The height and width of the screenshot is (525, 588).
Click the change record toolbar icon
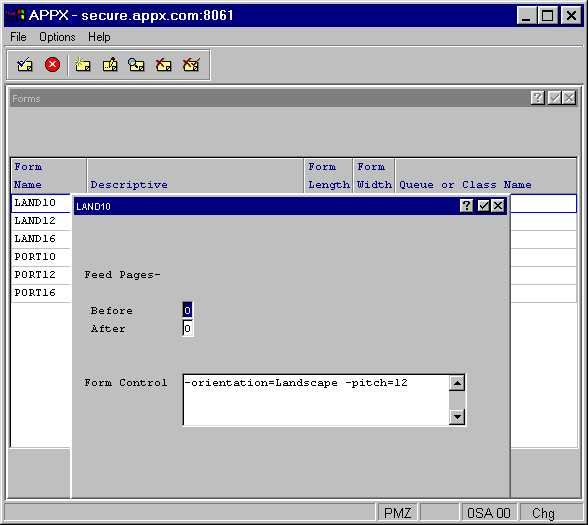(x=110, y=65)
